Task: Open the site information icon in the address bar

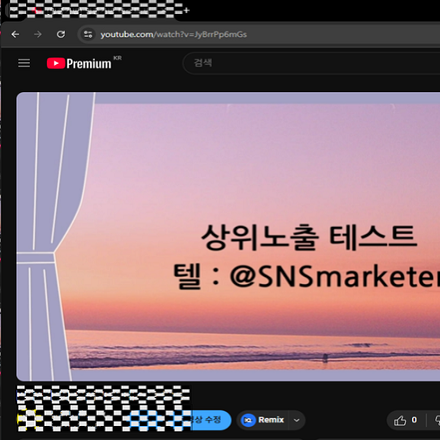Action: (88, 34)
